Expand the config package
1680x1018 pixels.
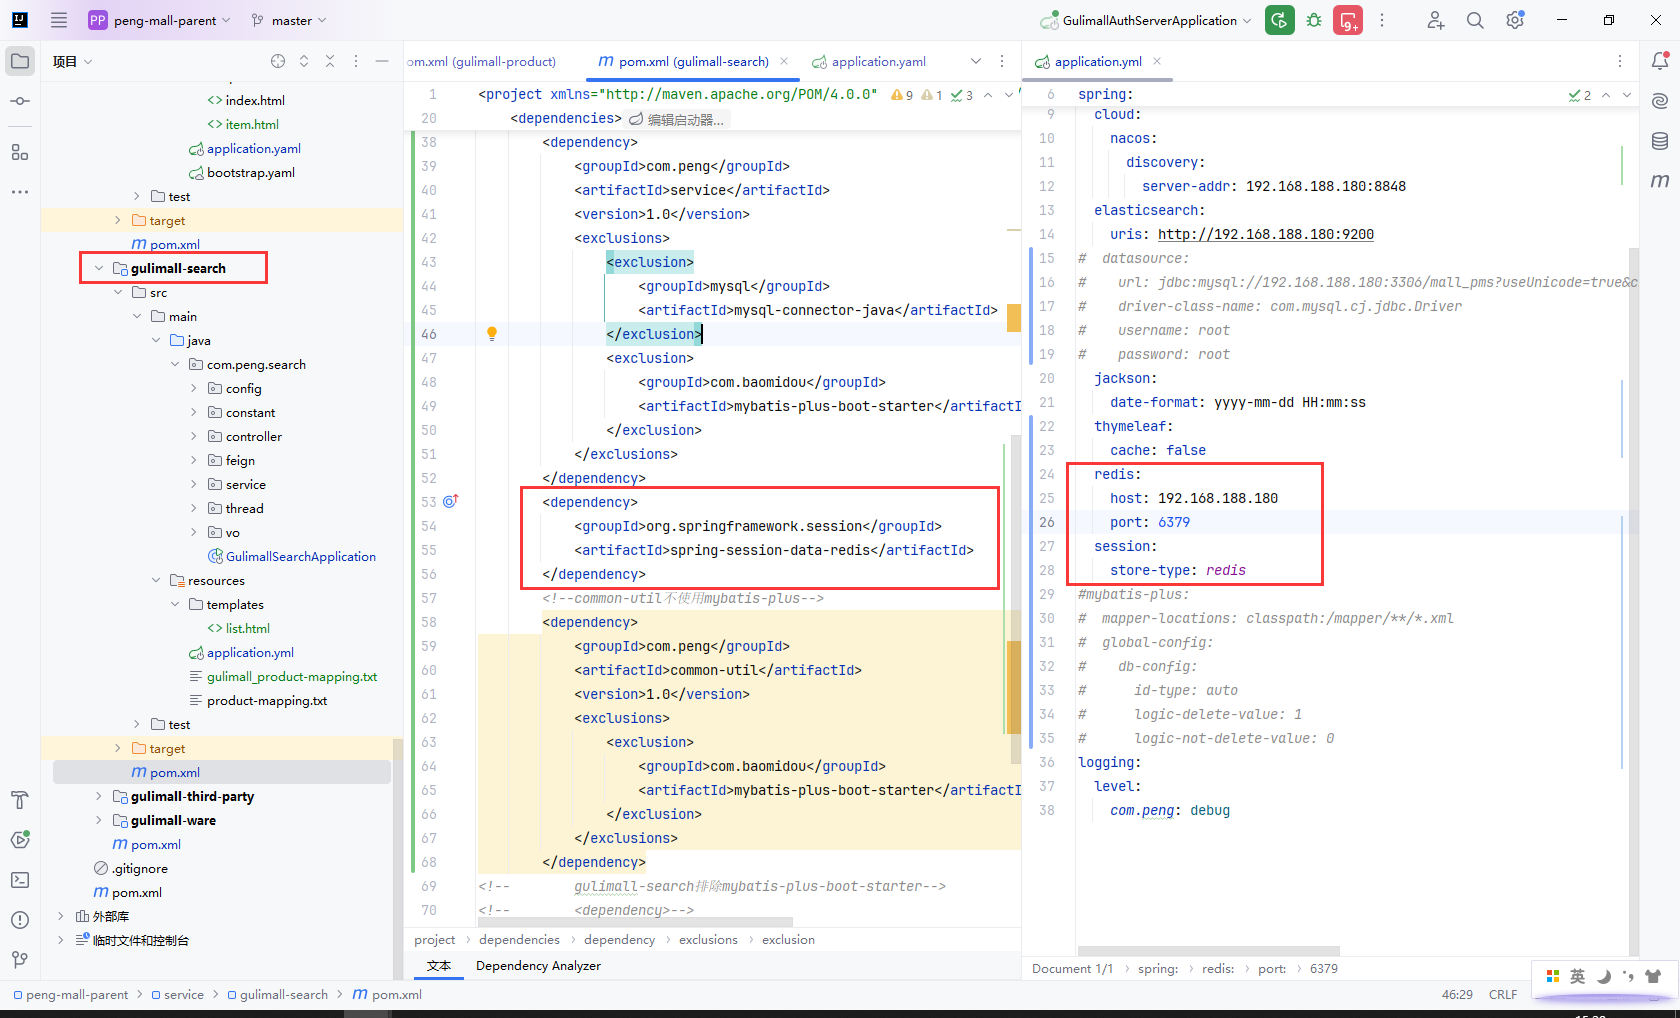194,388
